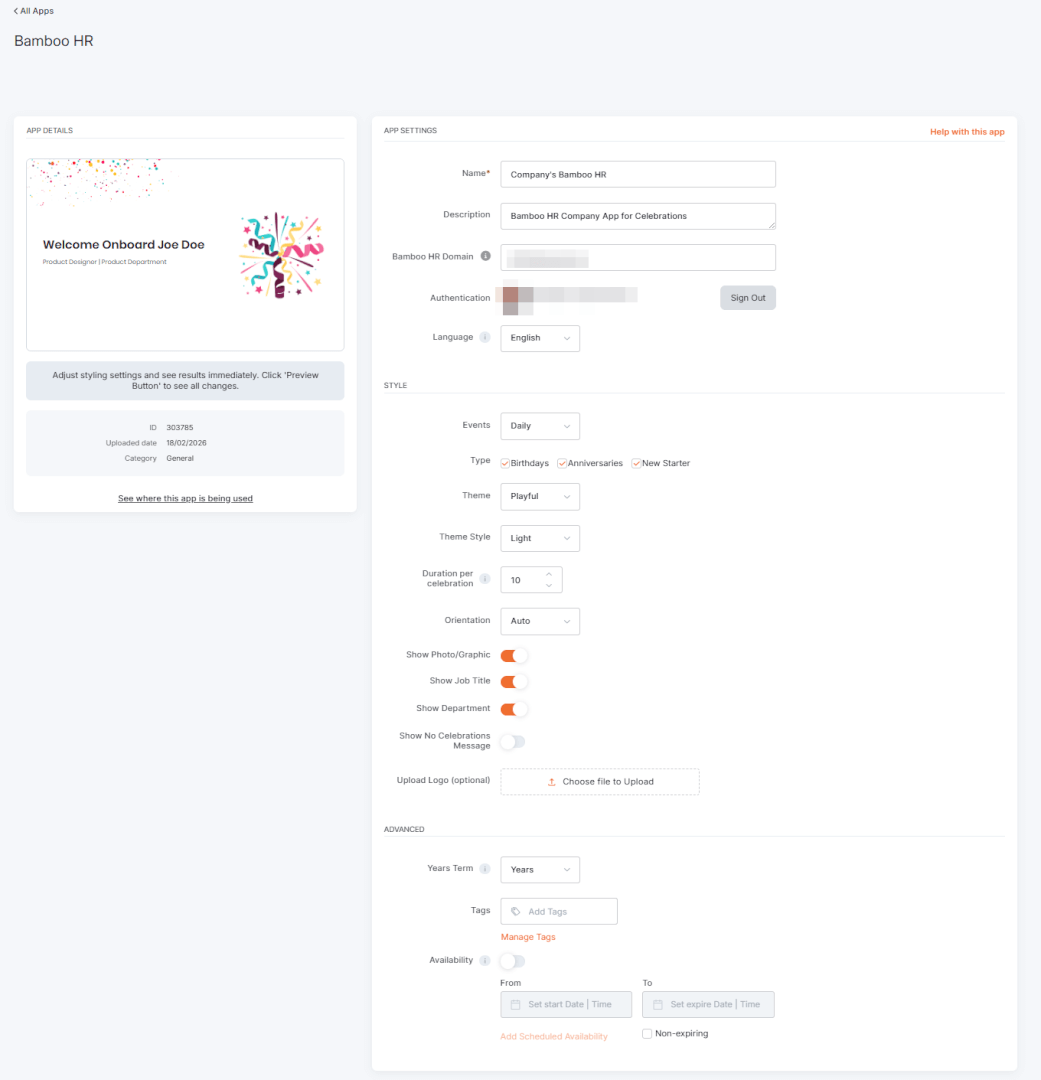
Task: Open the Theme dropdown showing Playful
Action: [540, 496]
